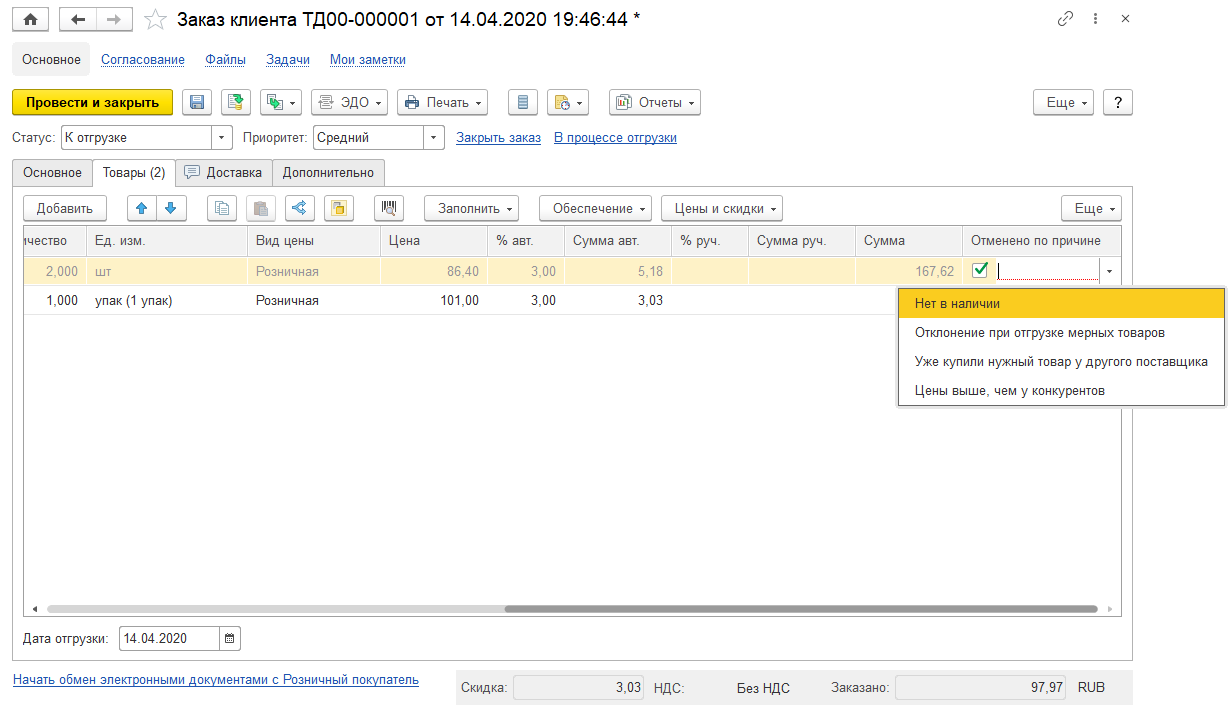Navigate forward with the right arrow
Image resolution: width=1228 pixels, height=717 pixels.
(x=114, y=19)
